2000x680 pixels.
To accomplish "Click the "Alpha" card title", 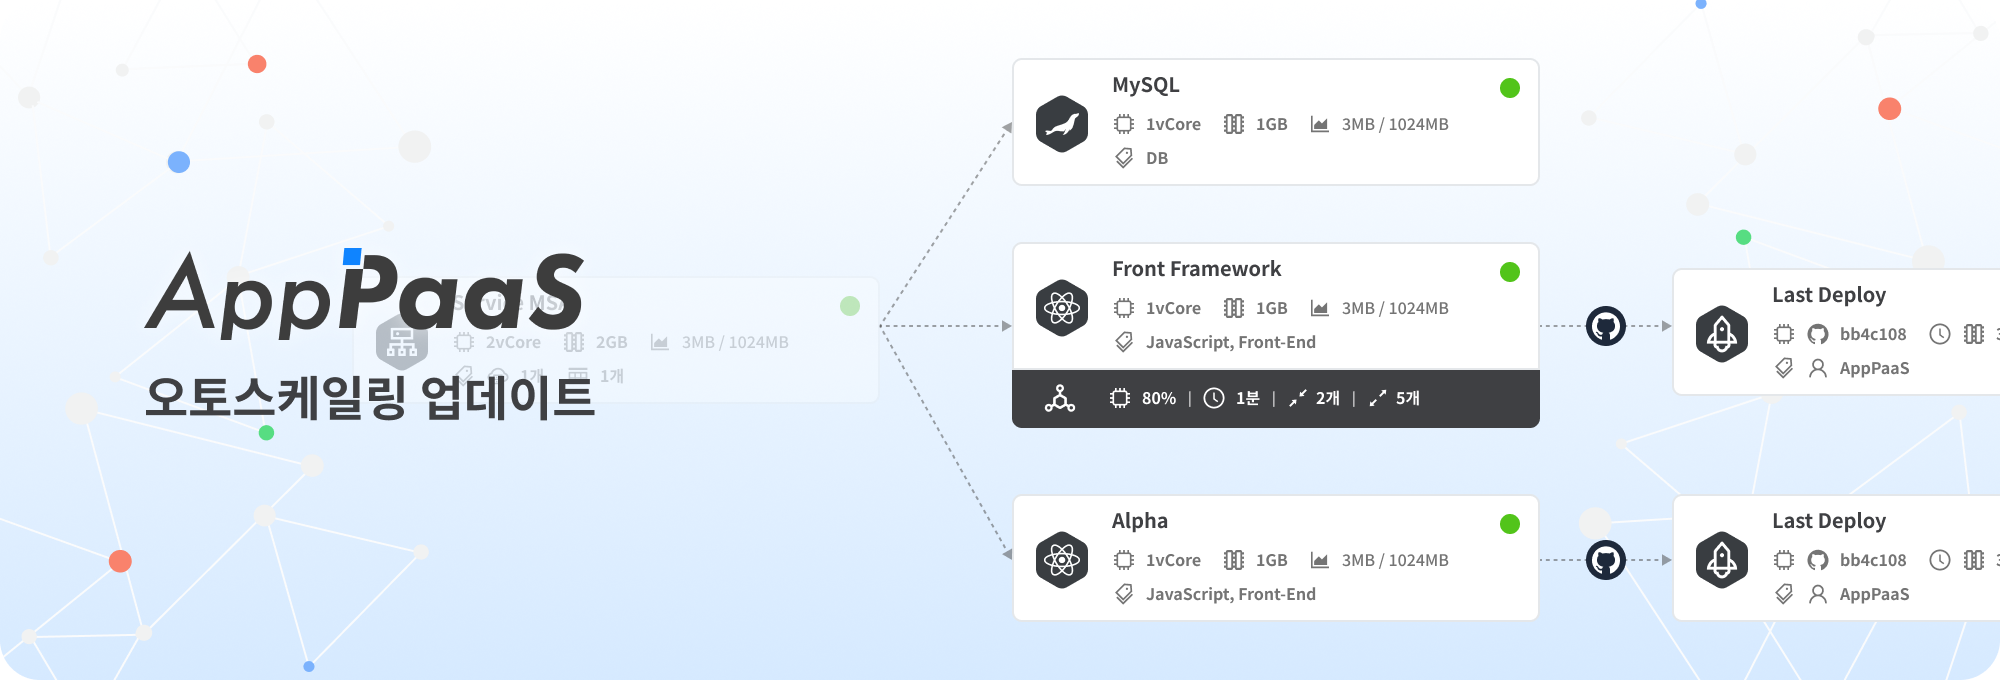I will pos(1140,521).
